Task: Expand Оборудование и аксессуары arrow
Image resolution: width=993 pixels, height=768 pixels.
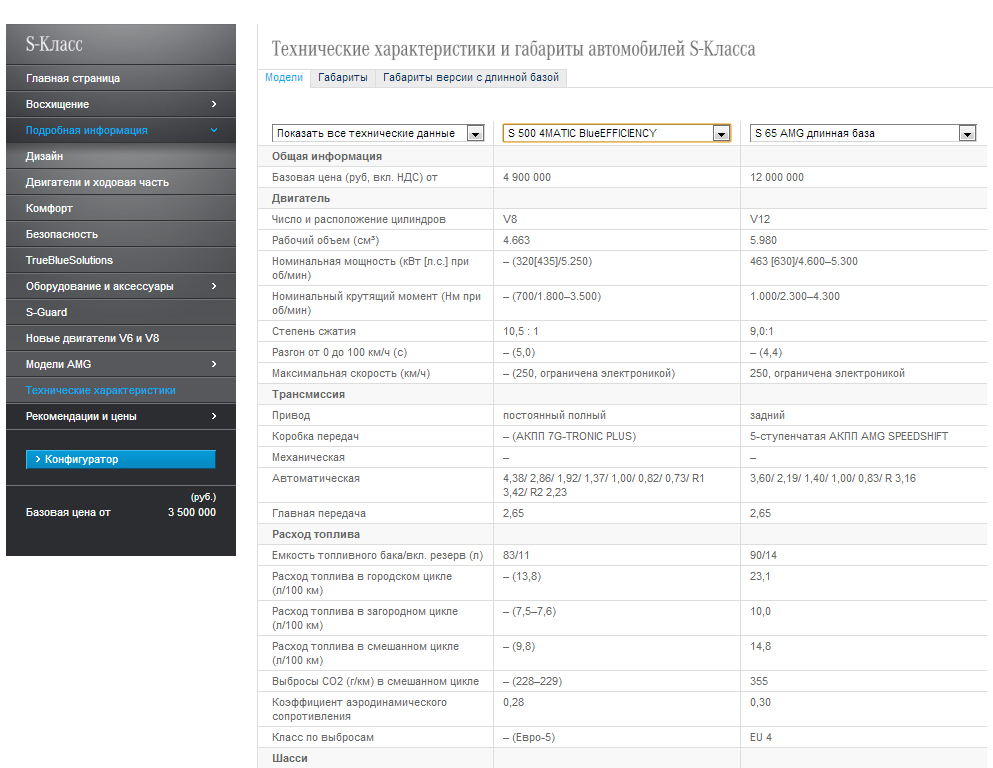Action: click(214, 286)
